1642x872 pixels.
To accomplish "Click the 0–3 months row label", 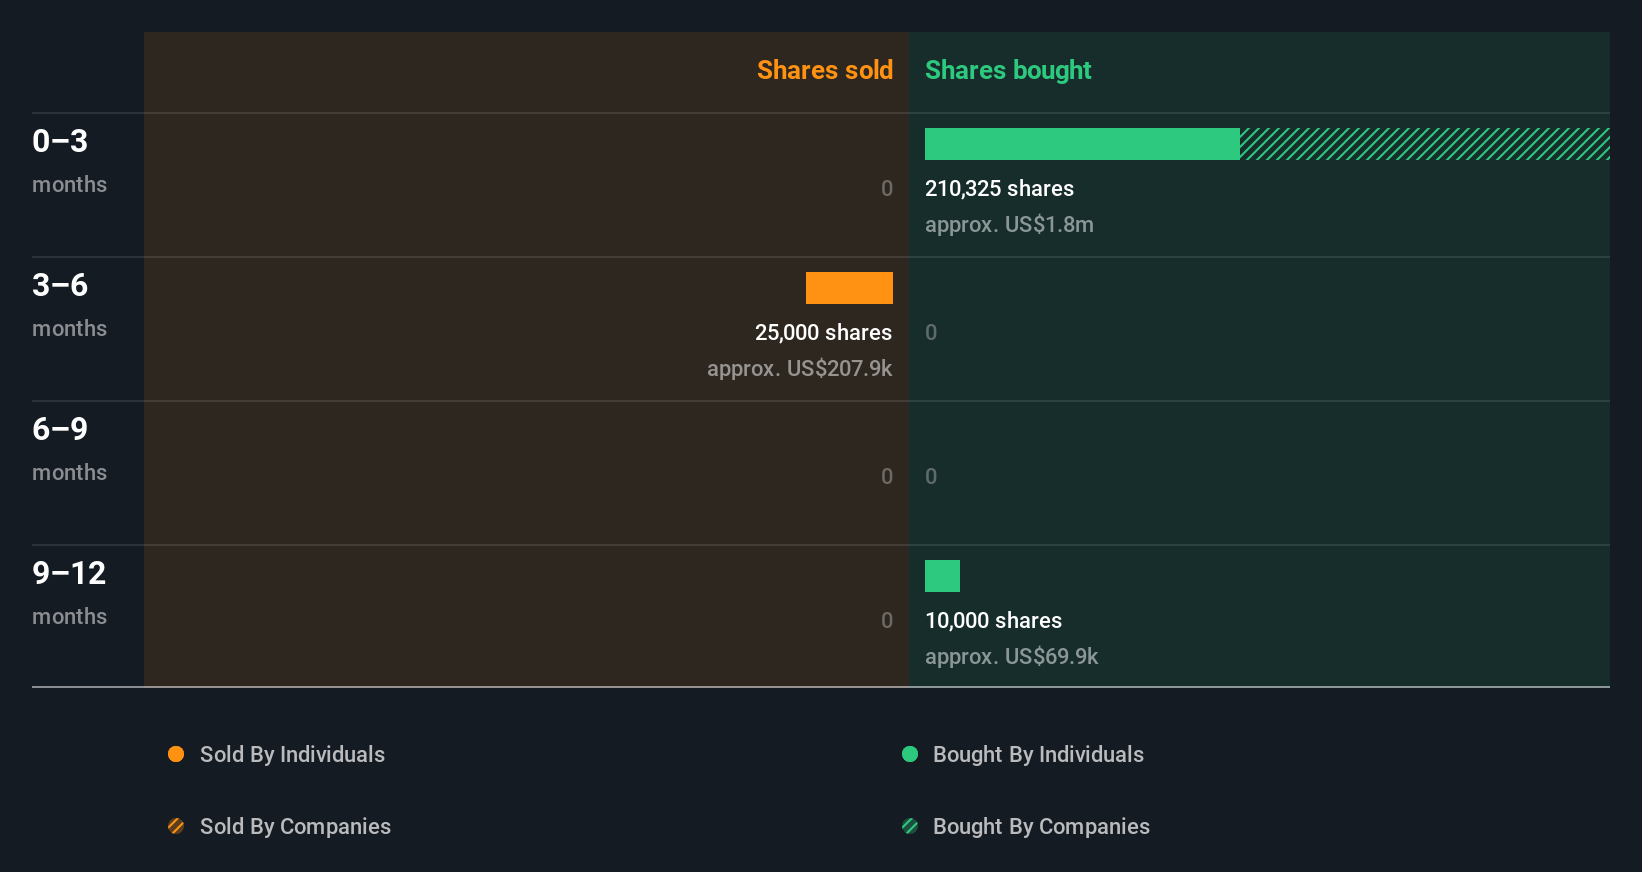I will coord(69,160).
